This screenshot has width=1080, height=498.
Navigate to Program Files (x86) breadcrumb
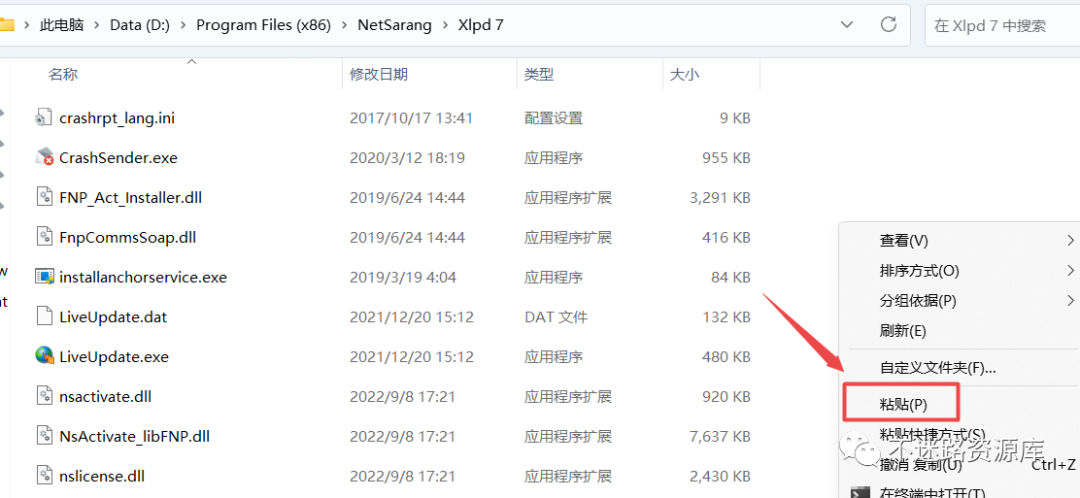click(264, 25)
